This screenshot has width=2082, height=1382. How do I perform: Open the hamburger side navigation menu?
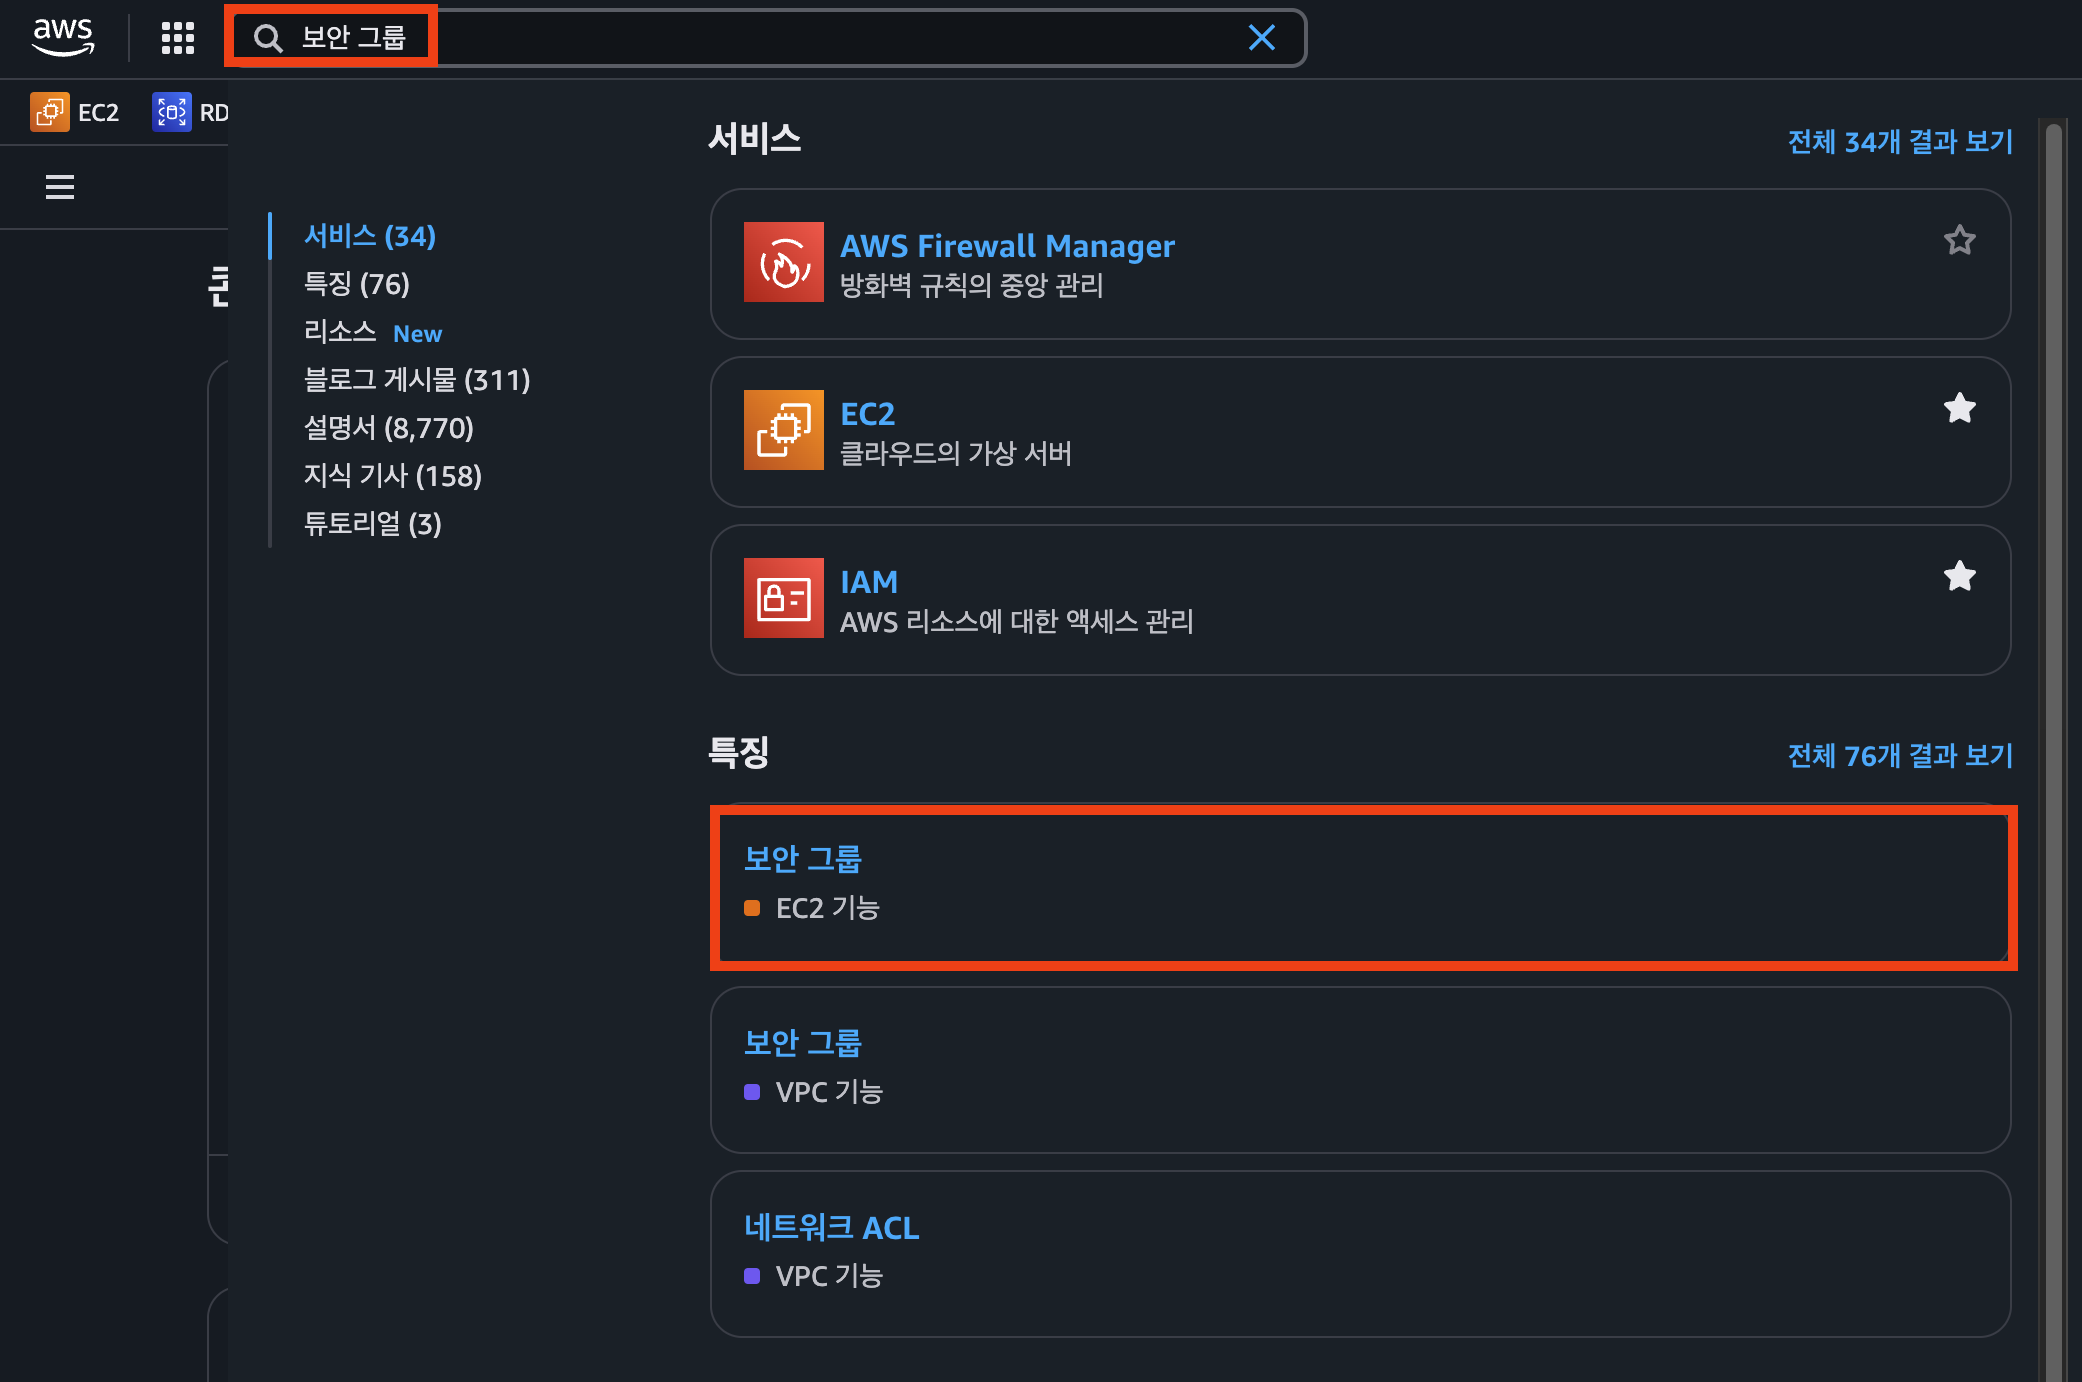click(60, 187)
